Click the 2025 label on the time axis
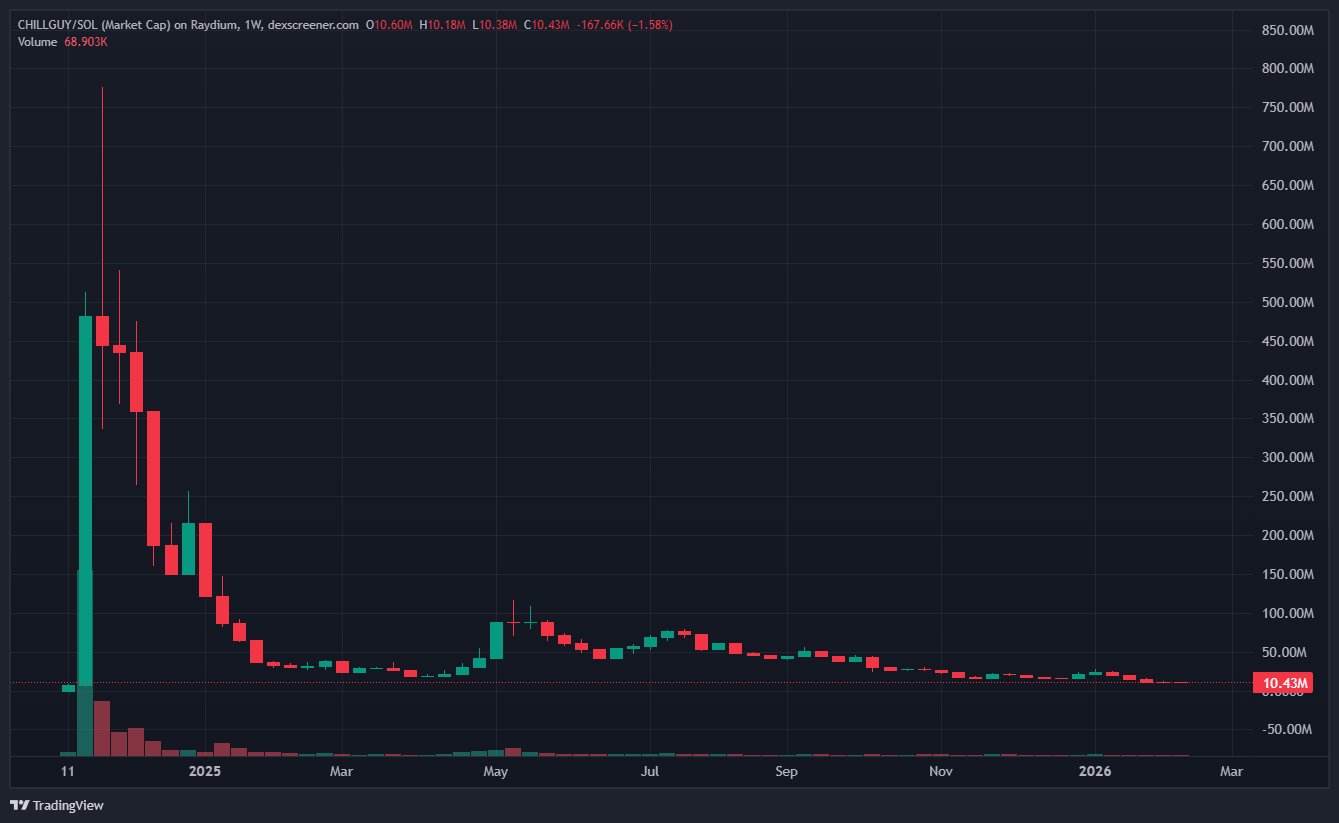 point(205,772)
